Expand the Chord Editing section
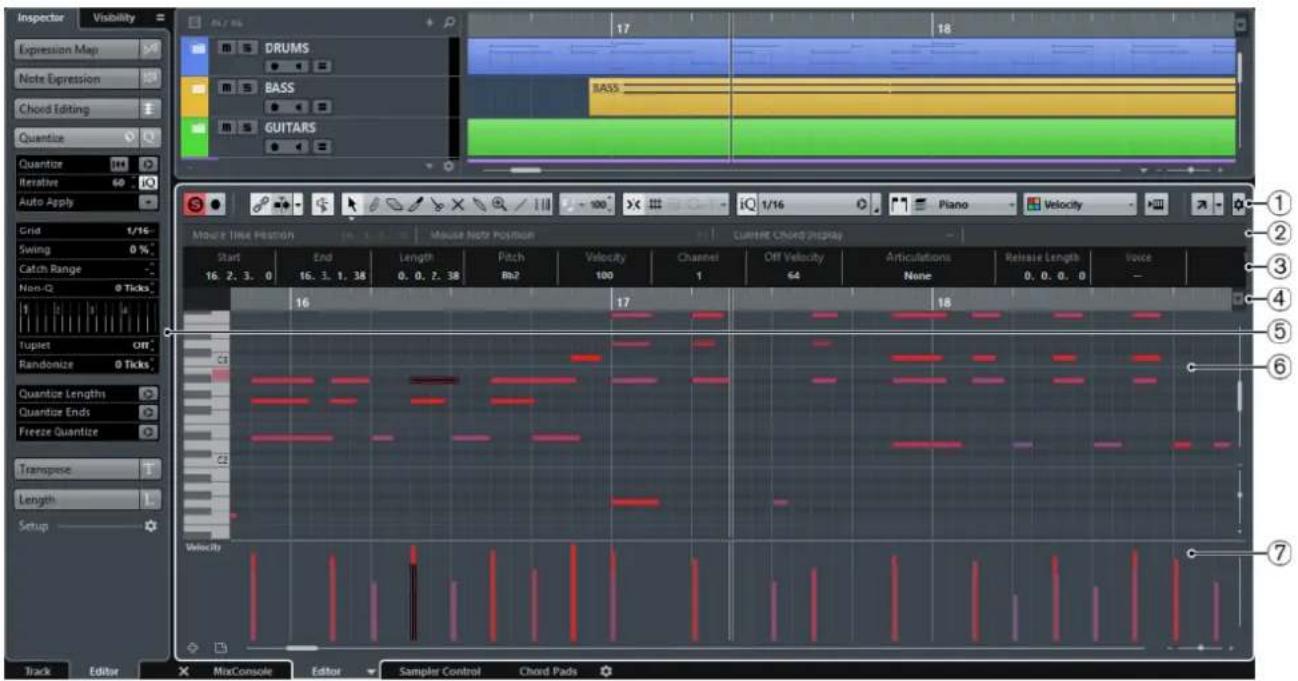The height and width of the screenshot is (681, 1298). click(87, 109)
